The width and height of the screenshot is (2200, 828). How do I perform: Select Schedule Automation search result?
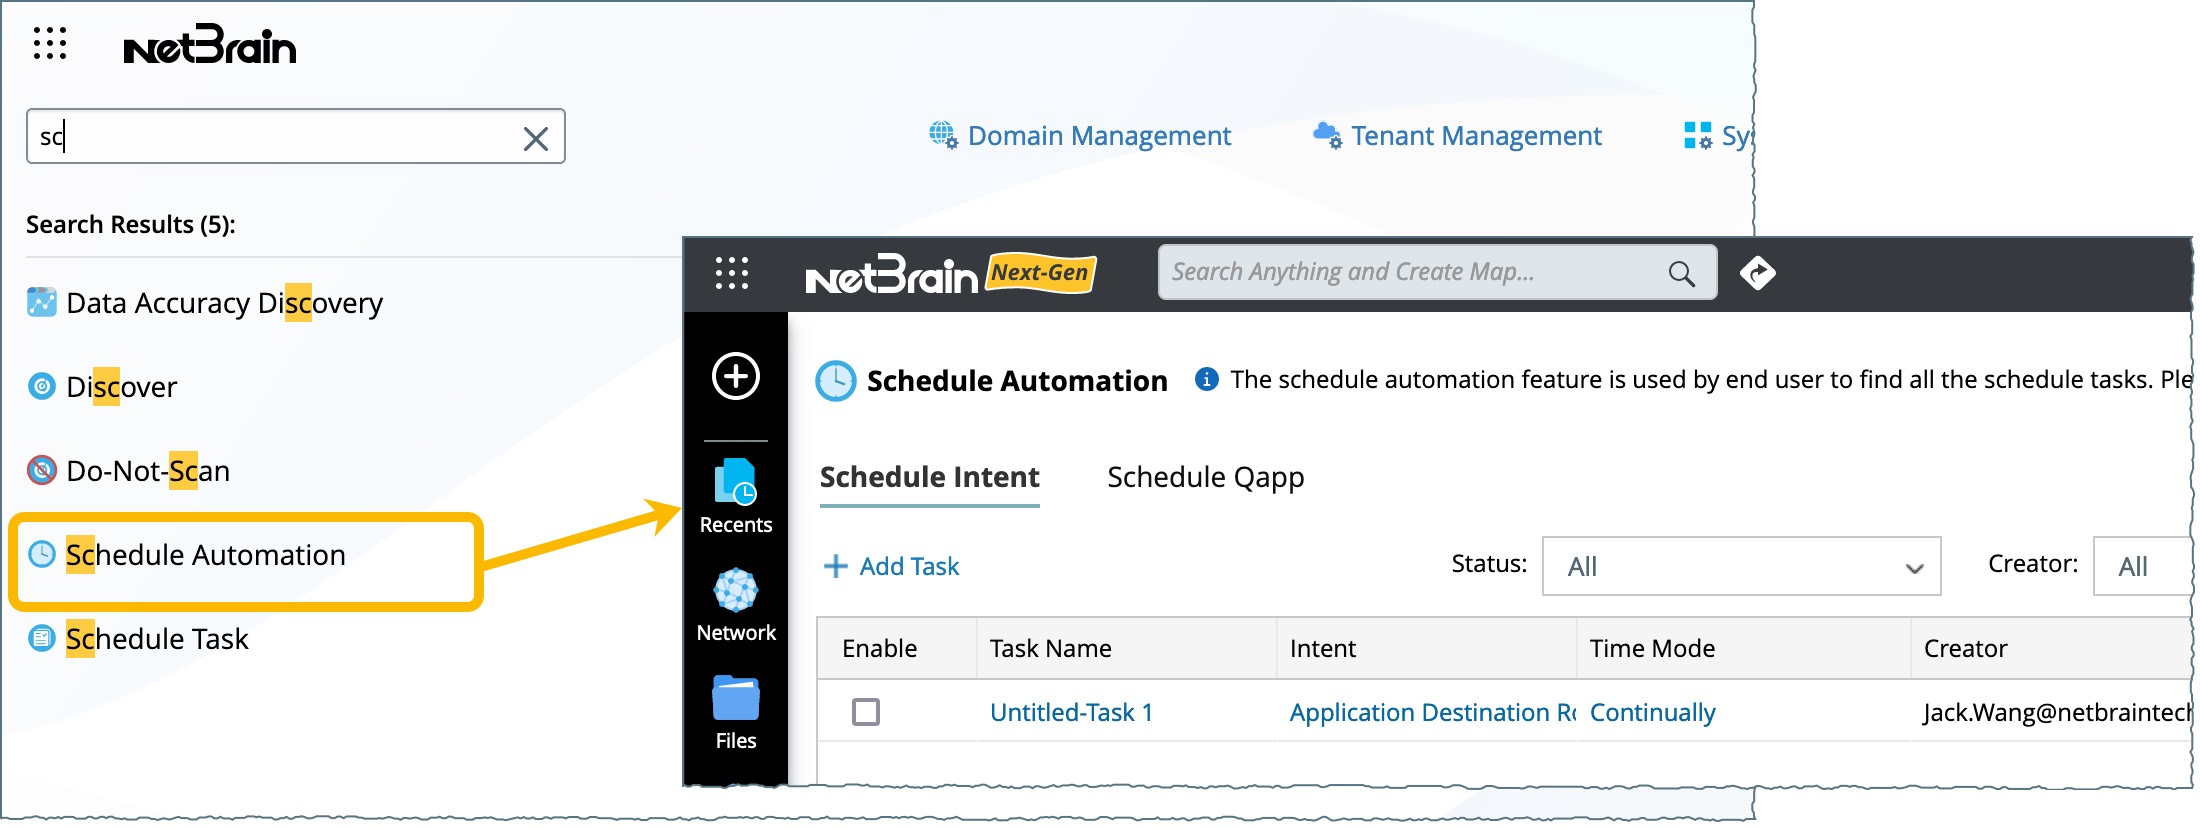click(x=205, y=556)
